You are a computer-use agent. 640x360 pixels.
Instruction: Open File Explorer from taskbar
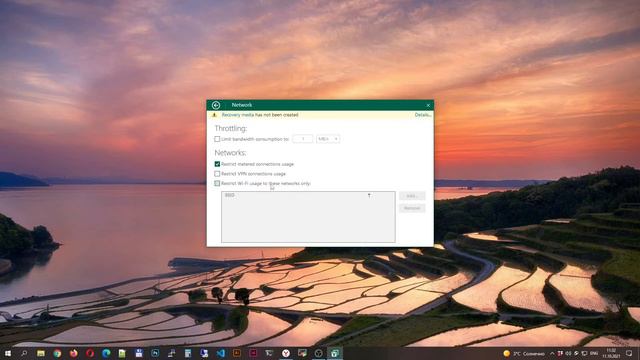tap(40, 353)
